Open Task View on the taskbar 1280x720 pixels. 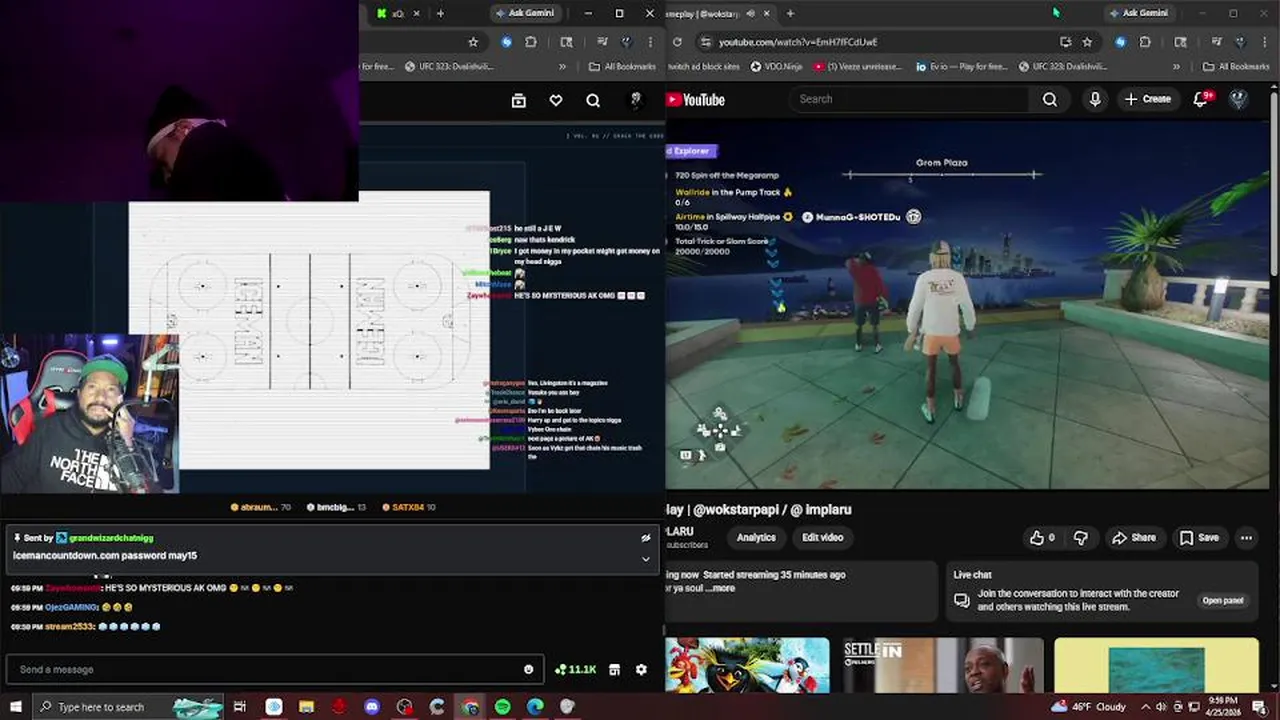point(240,707)
